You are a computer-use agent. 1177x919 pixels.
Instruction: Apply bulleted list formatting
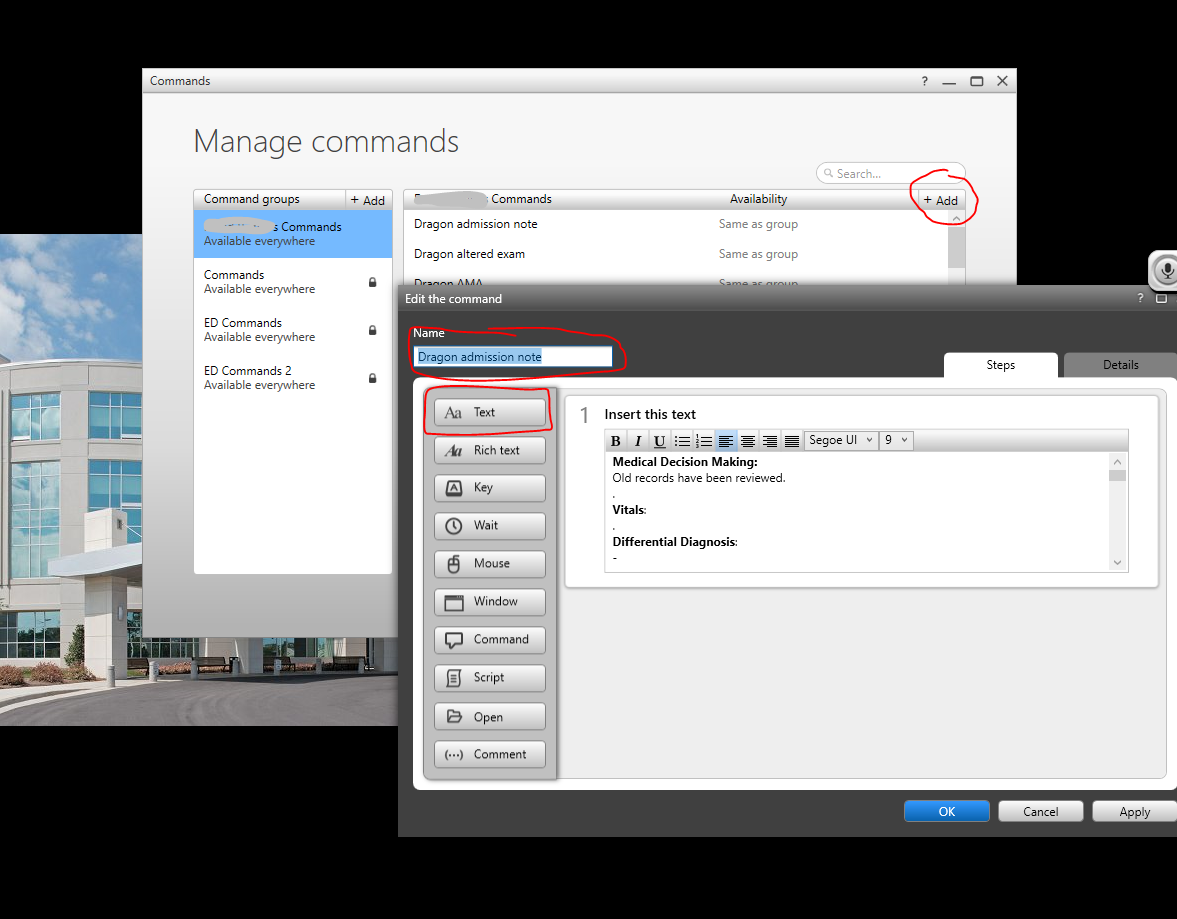click(x=682, y=441)
